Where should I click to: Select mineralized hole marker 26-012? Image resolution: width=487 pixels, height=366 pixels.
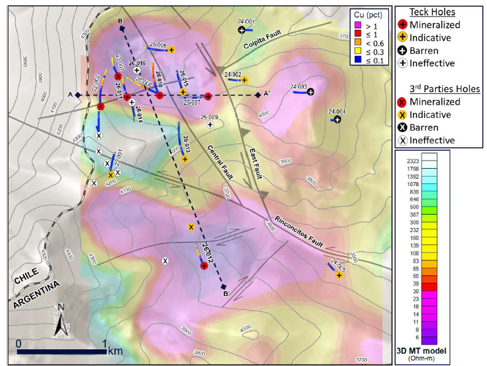tap(204, 266)
